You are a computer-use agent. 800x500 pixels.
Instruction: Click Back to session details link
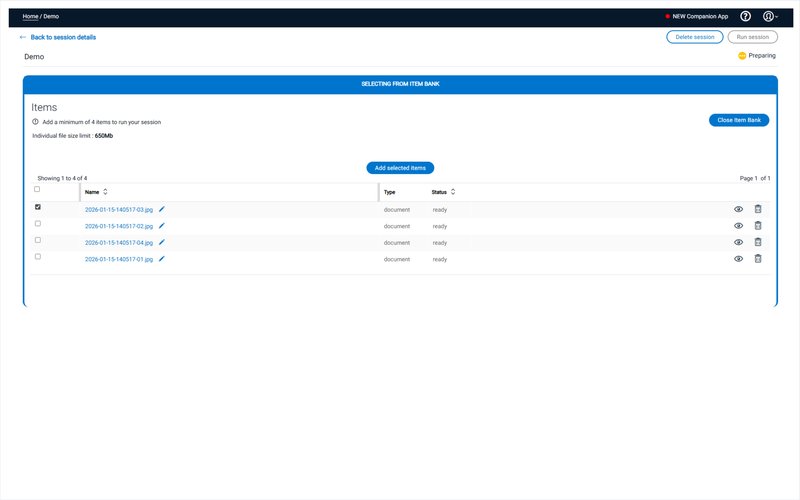click(62, 37)
